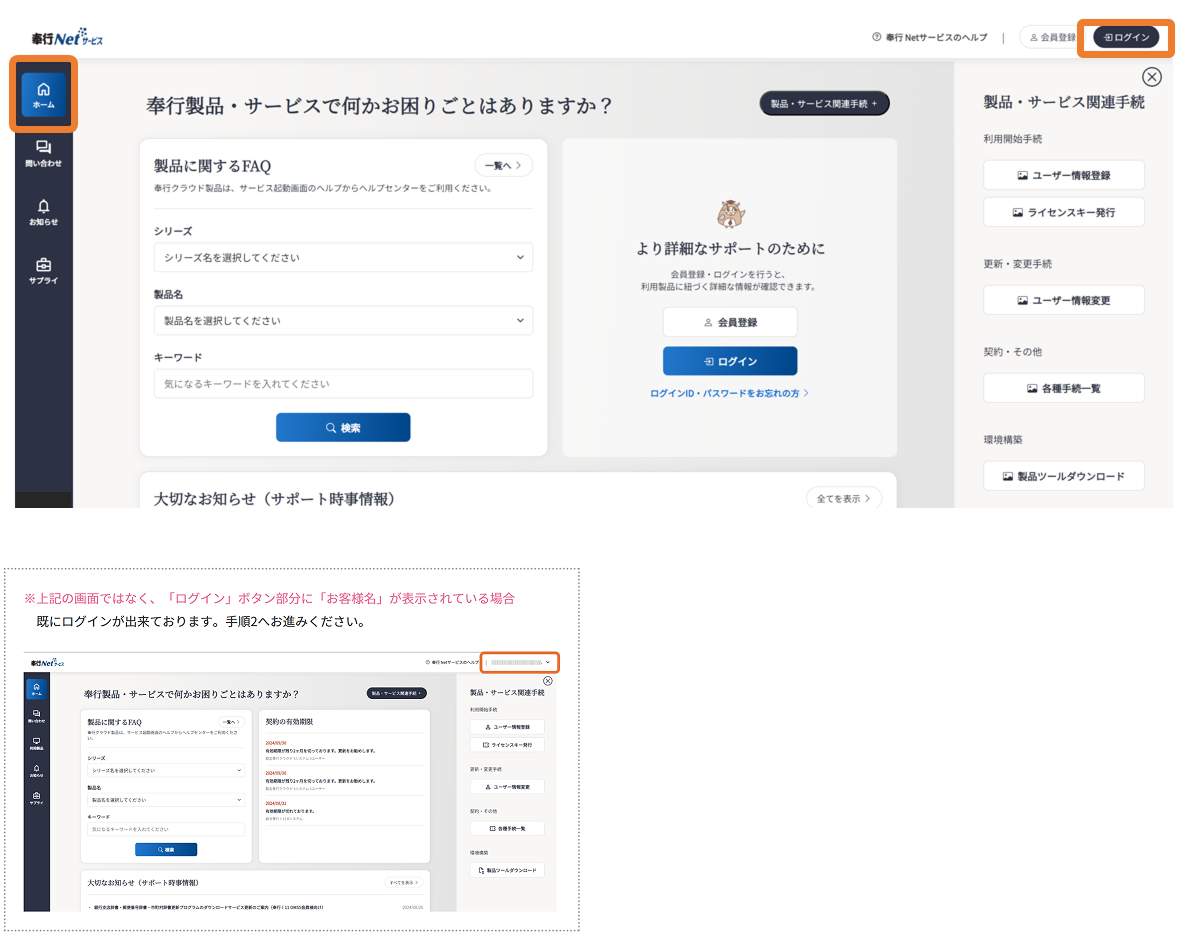Screen dimensions: 1180x936
Task: Open the 問い合わせ sidebar icon
Action: 43,153
